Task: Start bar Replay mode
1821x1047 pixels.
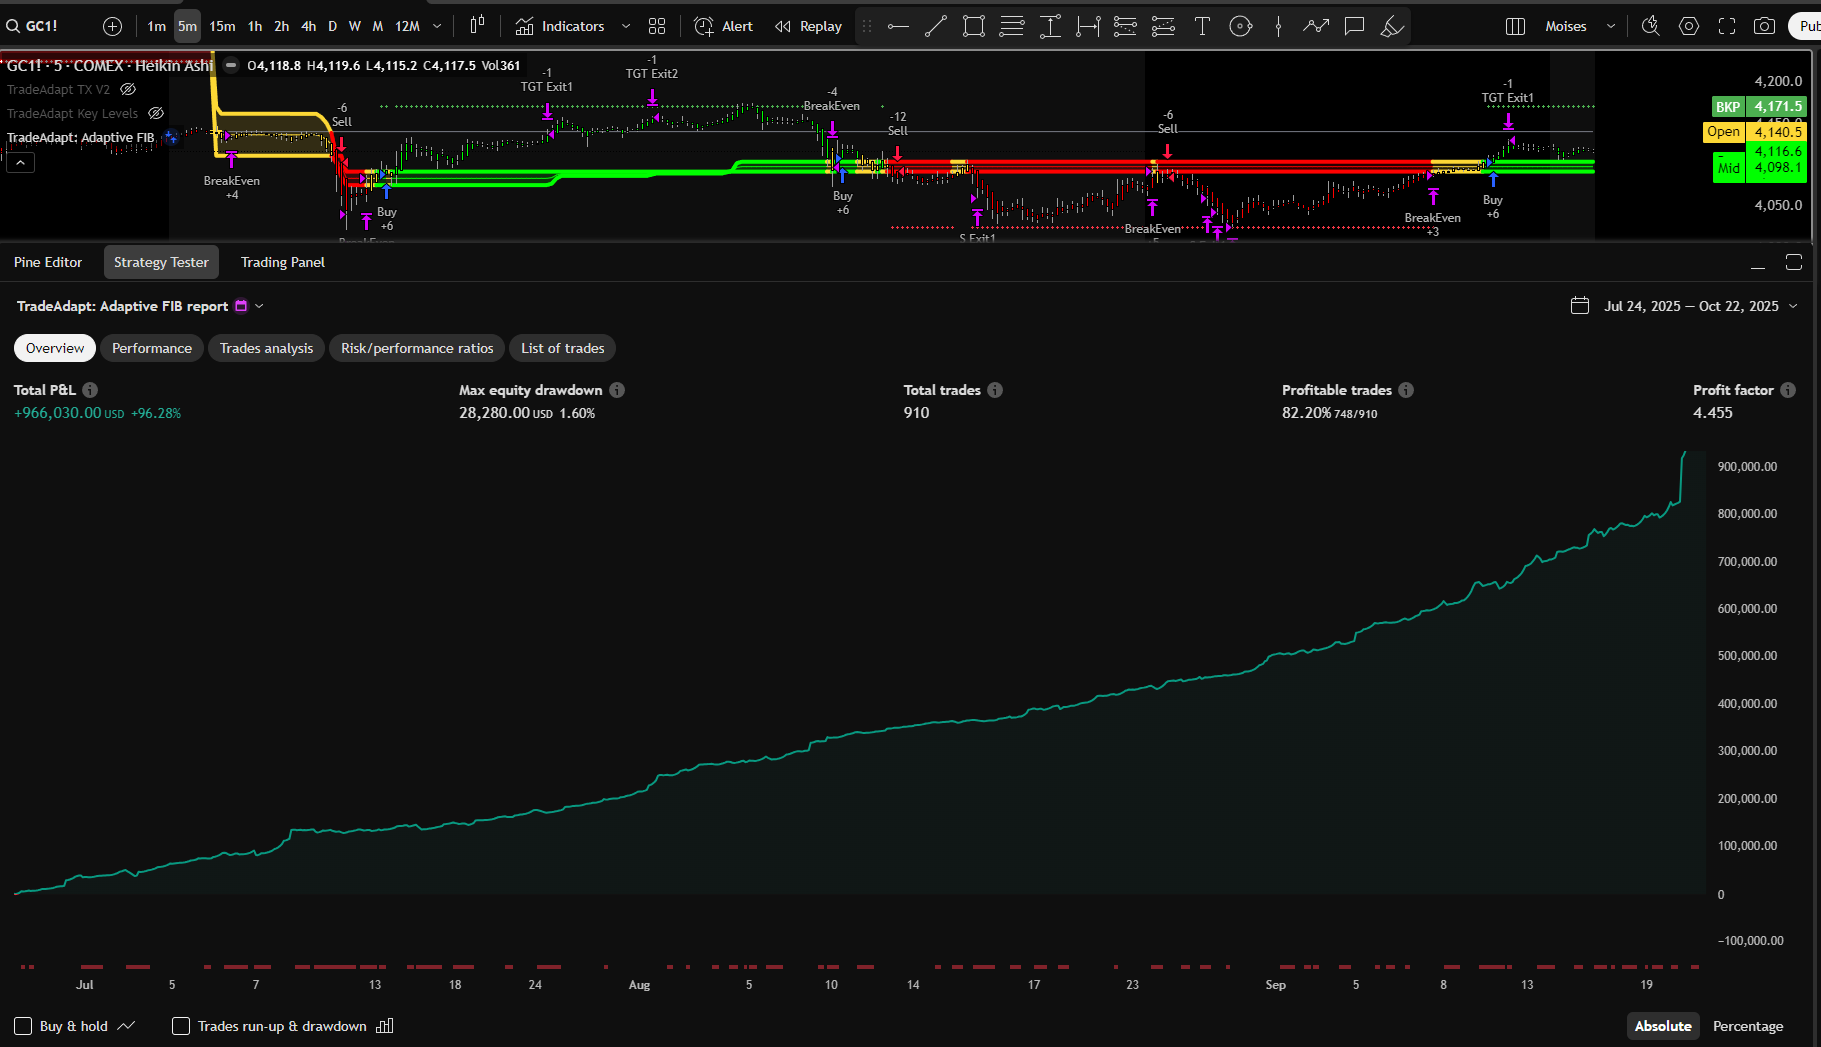Action: [808, 26]
